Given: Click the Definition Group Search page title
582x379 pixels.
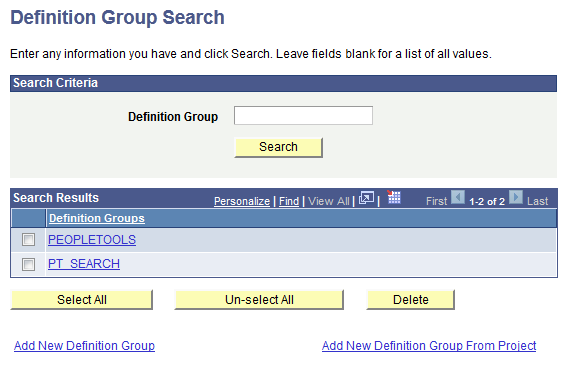Looking at the screenshot, I should (117, 17).
